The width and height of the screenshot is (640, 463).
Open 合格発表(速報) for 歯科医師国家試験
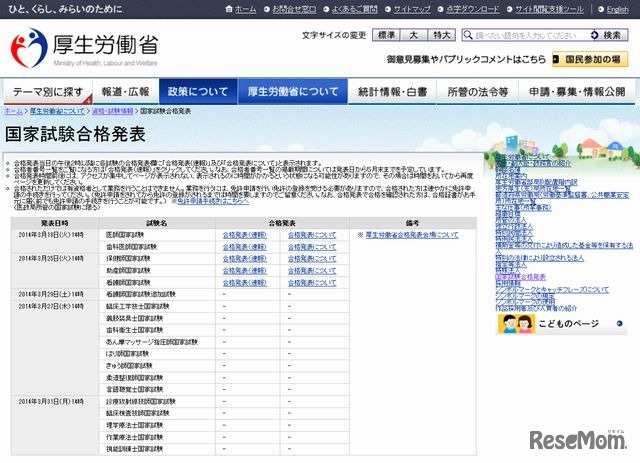click(244, 247)
